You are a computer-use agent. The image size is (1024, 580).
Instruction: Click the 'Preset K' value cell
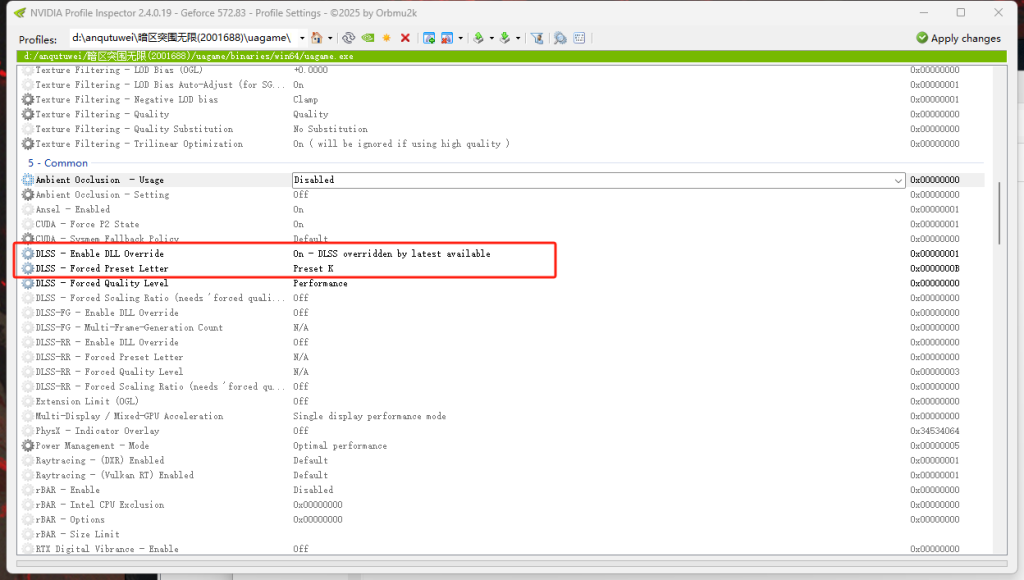(313, 268)
